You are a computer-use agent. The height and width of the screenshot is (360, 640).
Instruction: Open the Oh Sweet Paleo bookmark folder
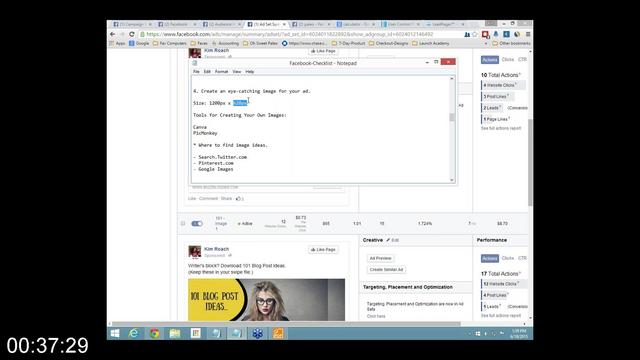(260, 43)
